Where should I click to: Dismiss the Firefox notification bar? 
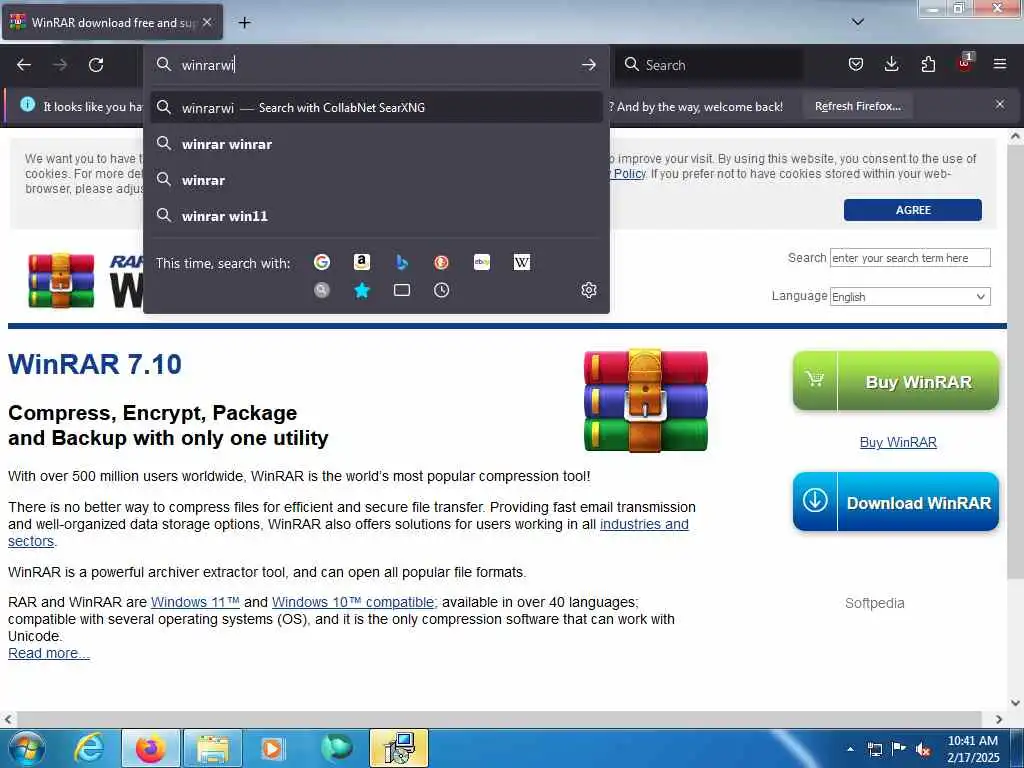tap(1000, 104)
